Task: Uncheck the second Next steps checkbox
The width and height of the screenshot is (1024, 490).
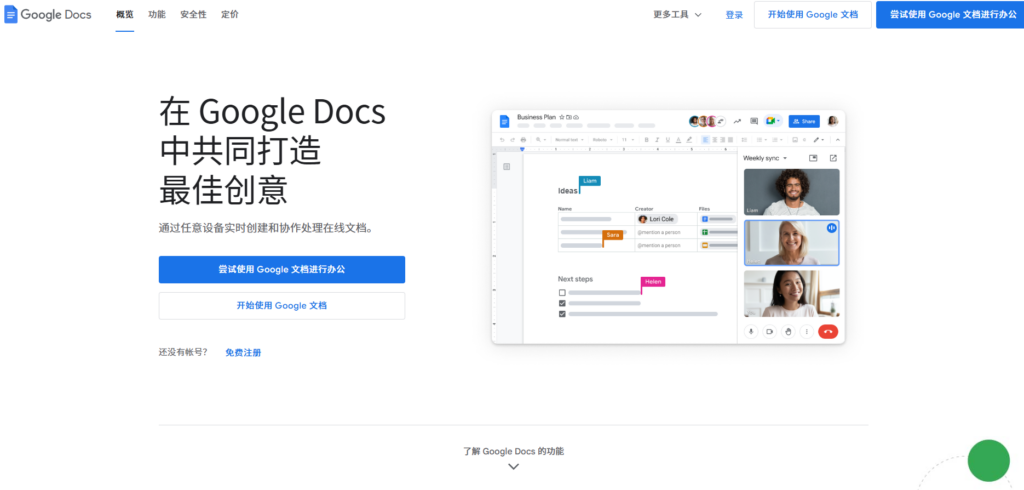Action: tap(562, 303)
